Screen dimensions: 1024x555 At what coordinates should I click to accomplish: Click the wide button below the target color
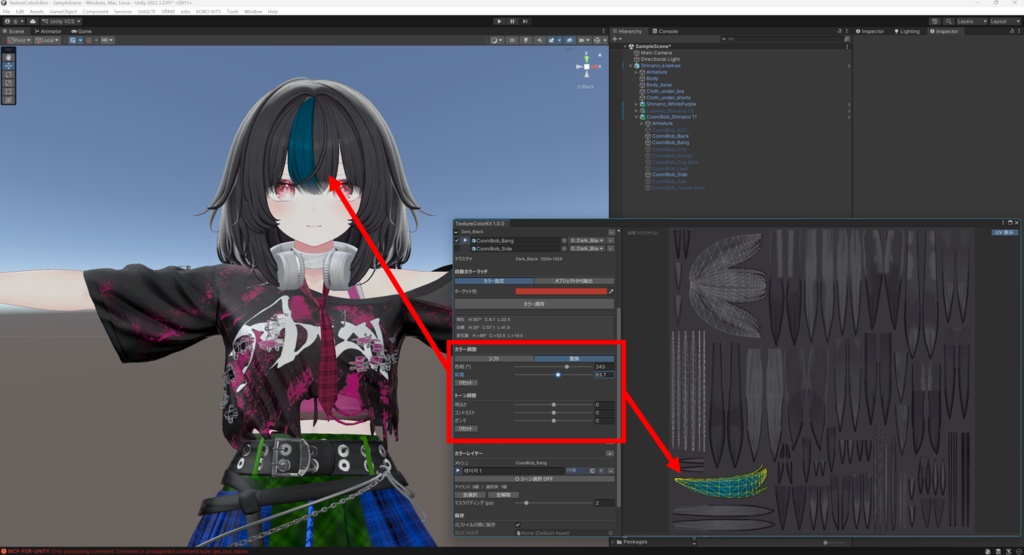pyautogui.click(x=534, y=304)
